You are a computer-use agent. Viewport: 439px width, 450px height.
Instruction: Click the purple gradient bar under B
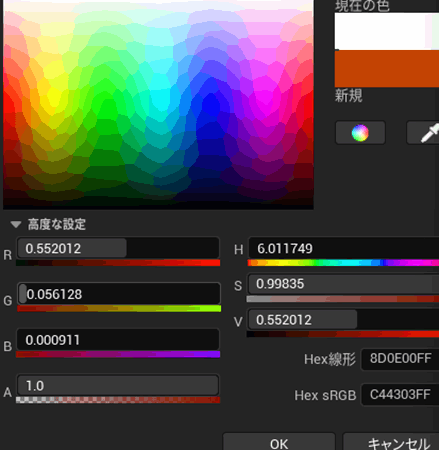[118, 354]
